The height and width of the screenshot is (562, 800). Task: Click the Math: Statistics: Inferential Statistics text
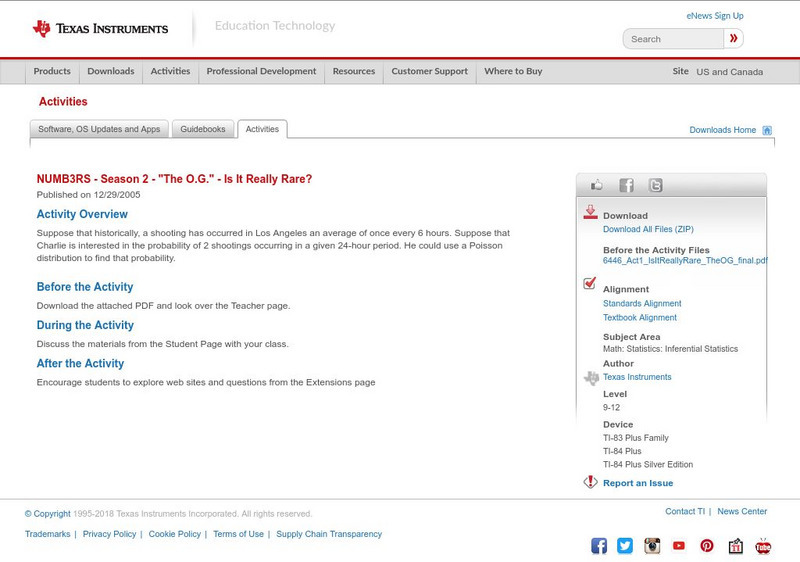pos(670,349)
